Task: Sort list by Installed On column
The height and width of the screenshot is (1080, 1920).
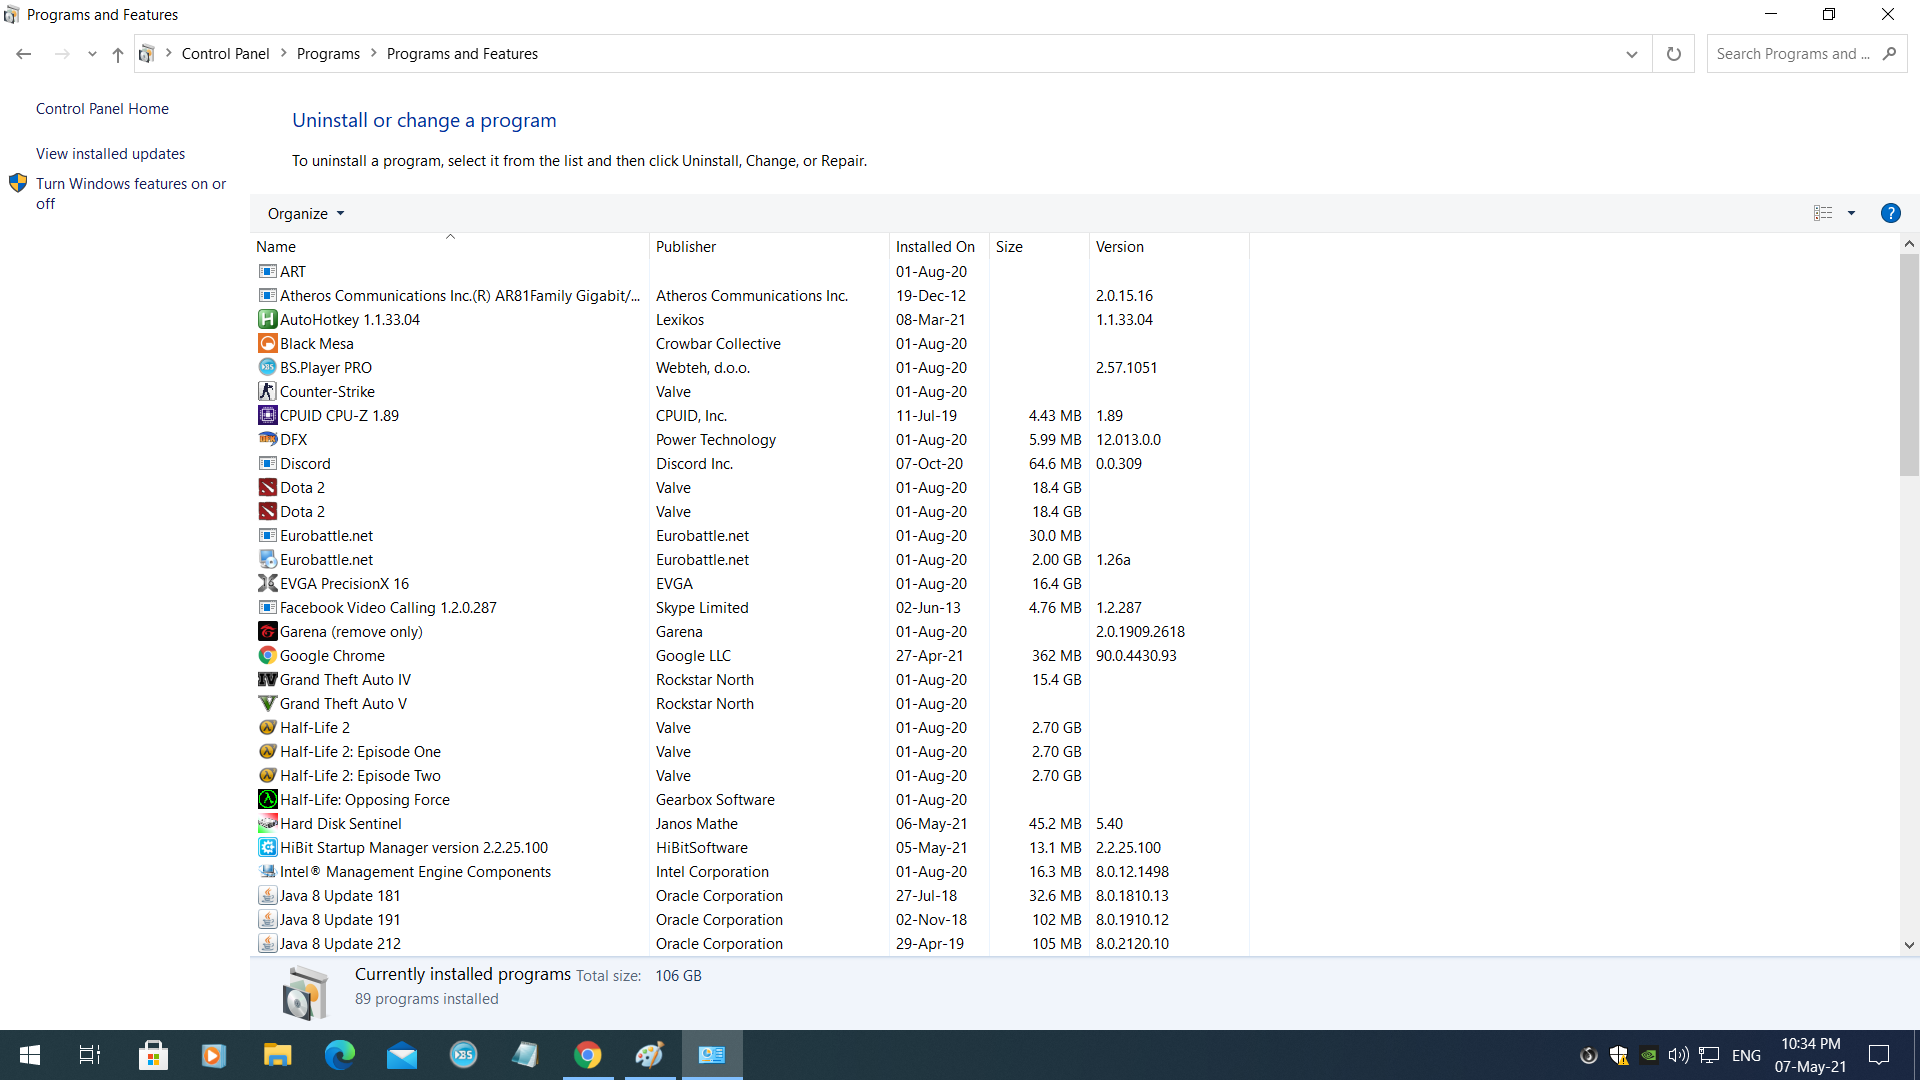Action: coord(935,247)
